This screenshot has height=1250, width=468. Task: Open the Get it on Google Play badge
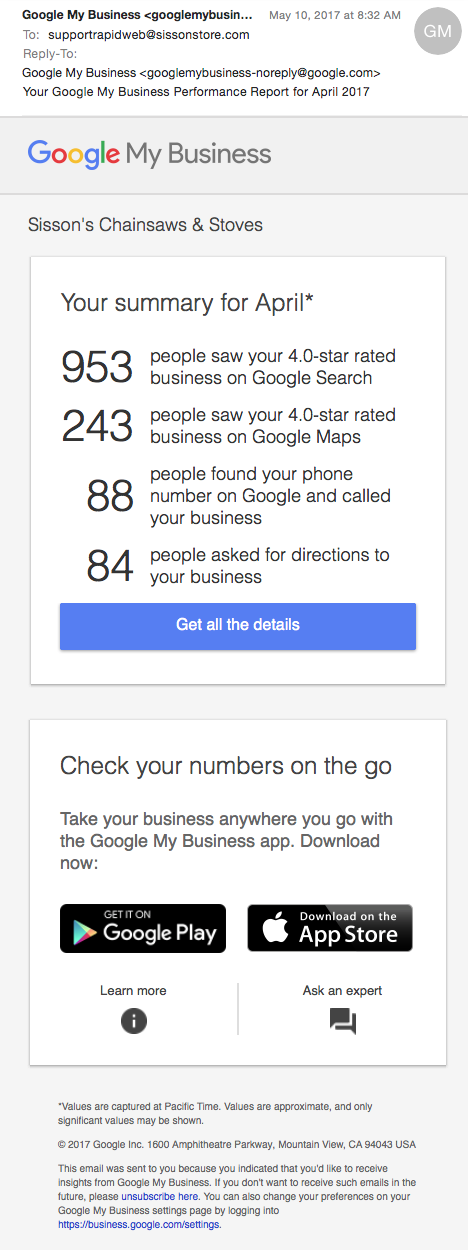143,928
